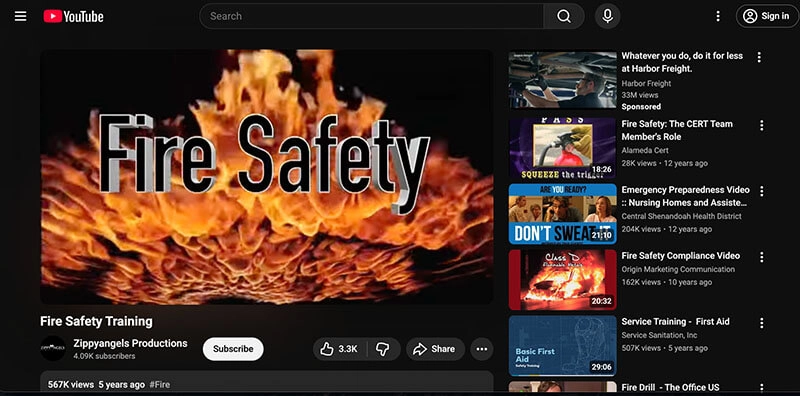Open title 'Service Training - First Aid'

tap(676, 321)
